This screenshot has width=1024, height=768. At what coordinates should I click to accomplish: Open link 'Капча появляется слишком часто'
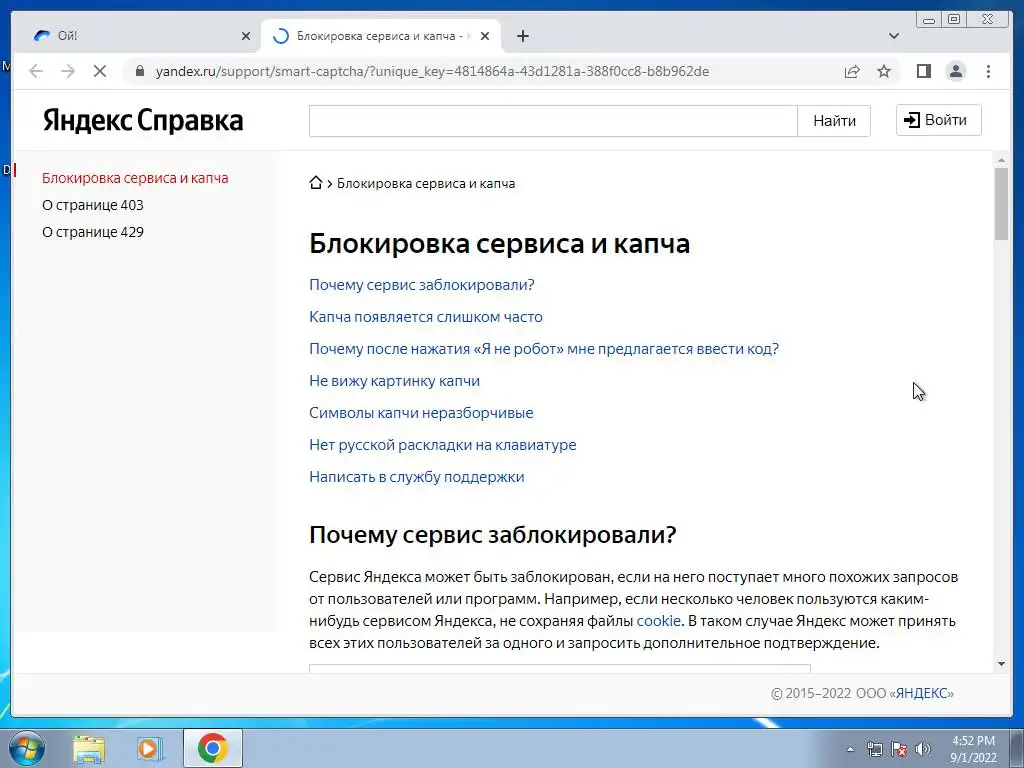tap(426, 317)
